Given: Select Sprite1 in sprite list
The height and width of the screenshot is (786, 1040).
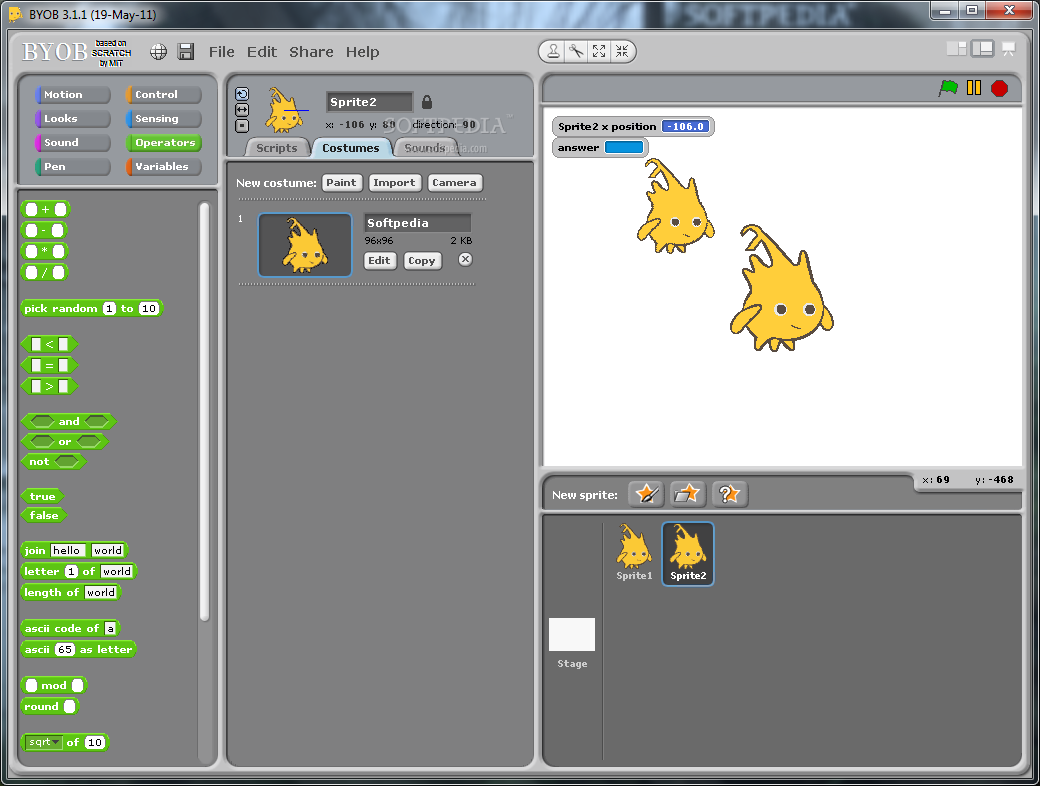Looking at the screenshot, I should (633, 554).
